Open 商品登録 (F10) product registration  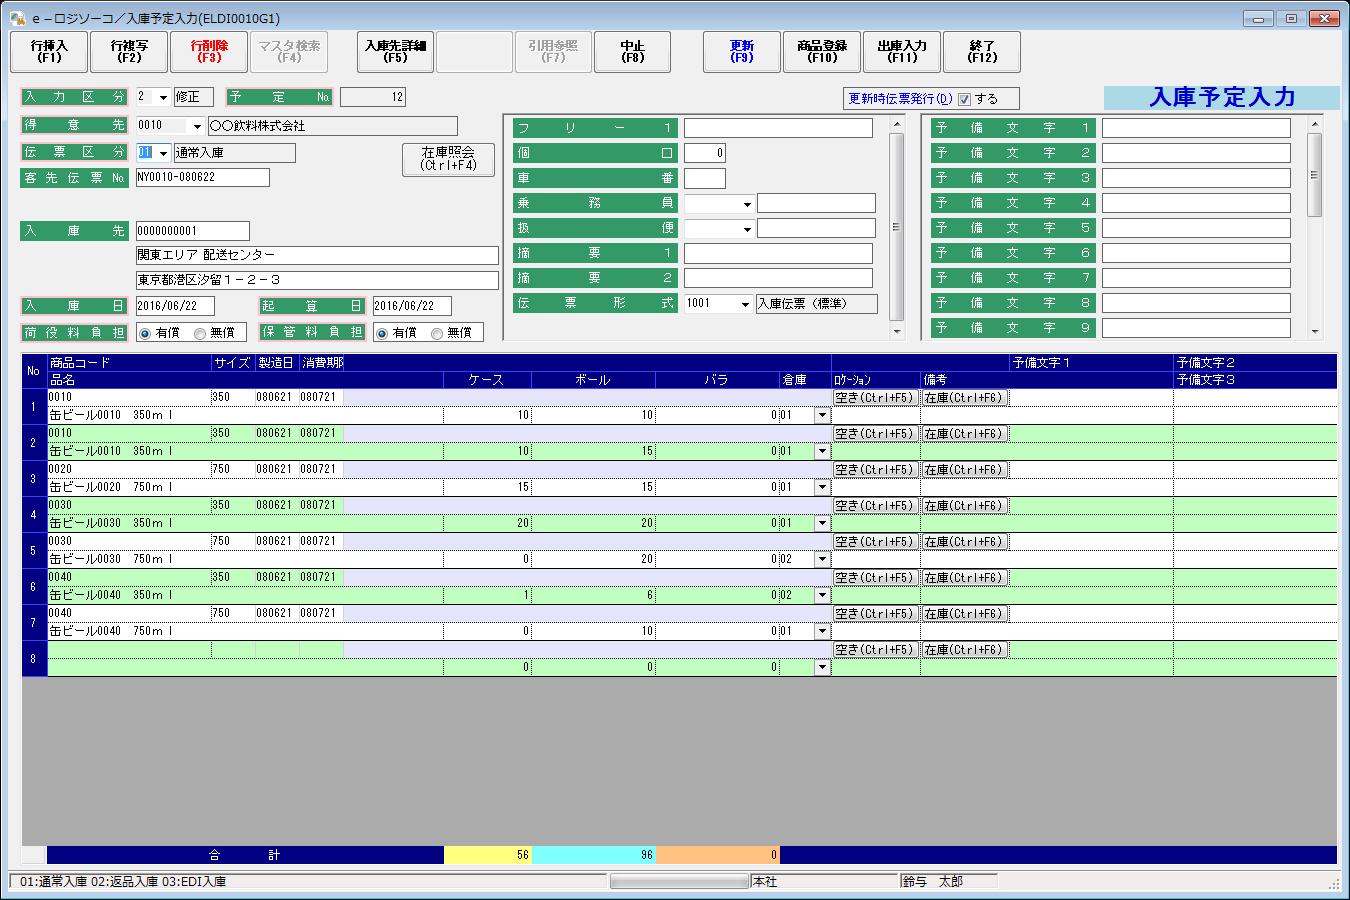pos(822,52)
